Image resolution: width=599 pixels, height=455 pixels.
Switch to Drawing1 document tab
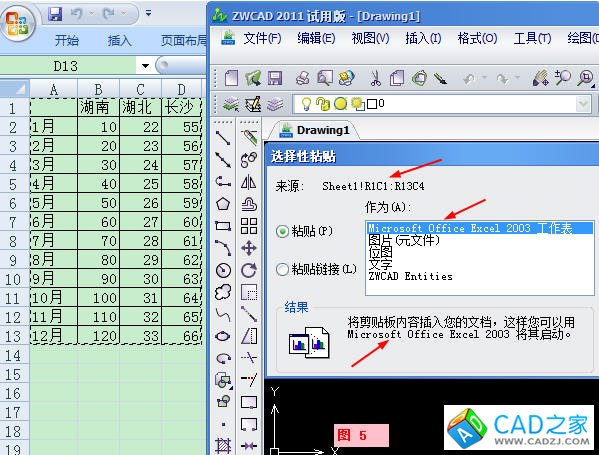click(x=315, y=130)
